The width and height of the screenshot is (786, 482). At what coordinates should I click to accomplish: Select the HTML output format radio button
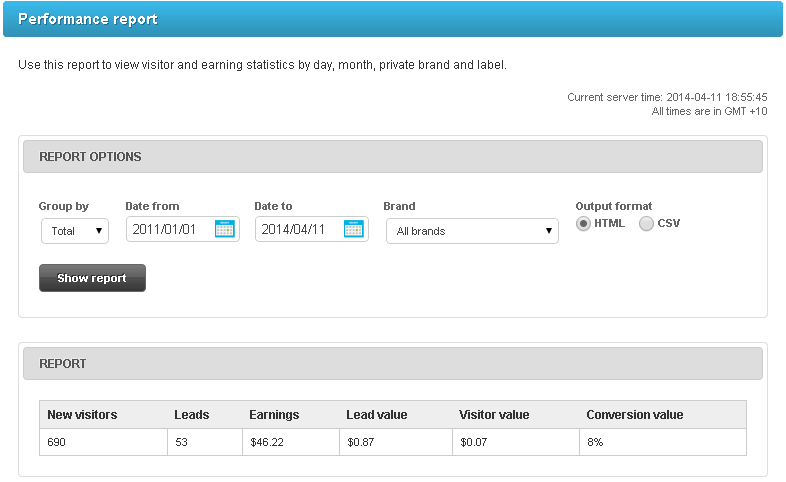pyautogui.click(x=582, y=223)
